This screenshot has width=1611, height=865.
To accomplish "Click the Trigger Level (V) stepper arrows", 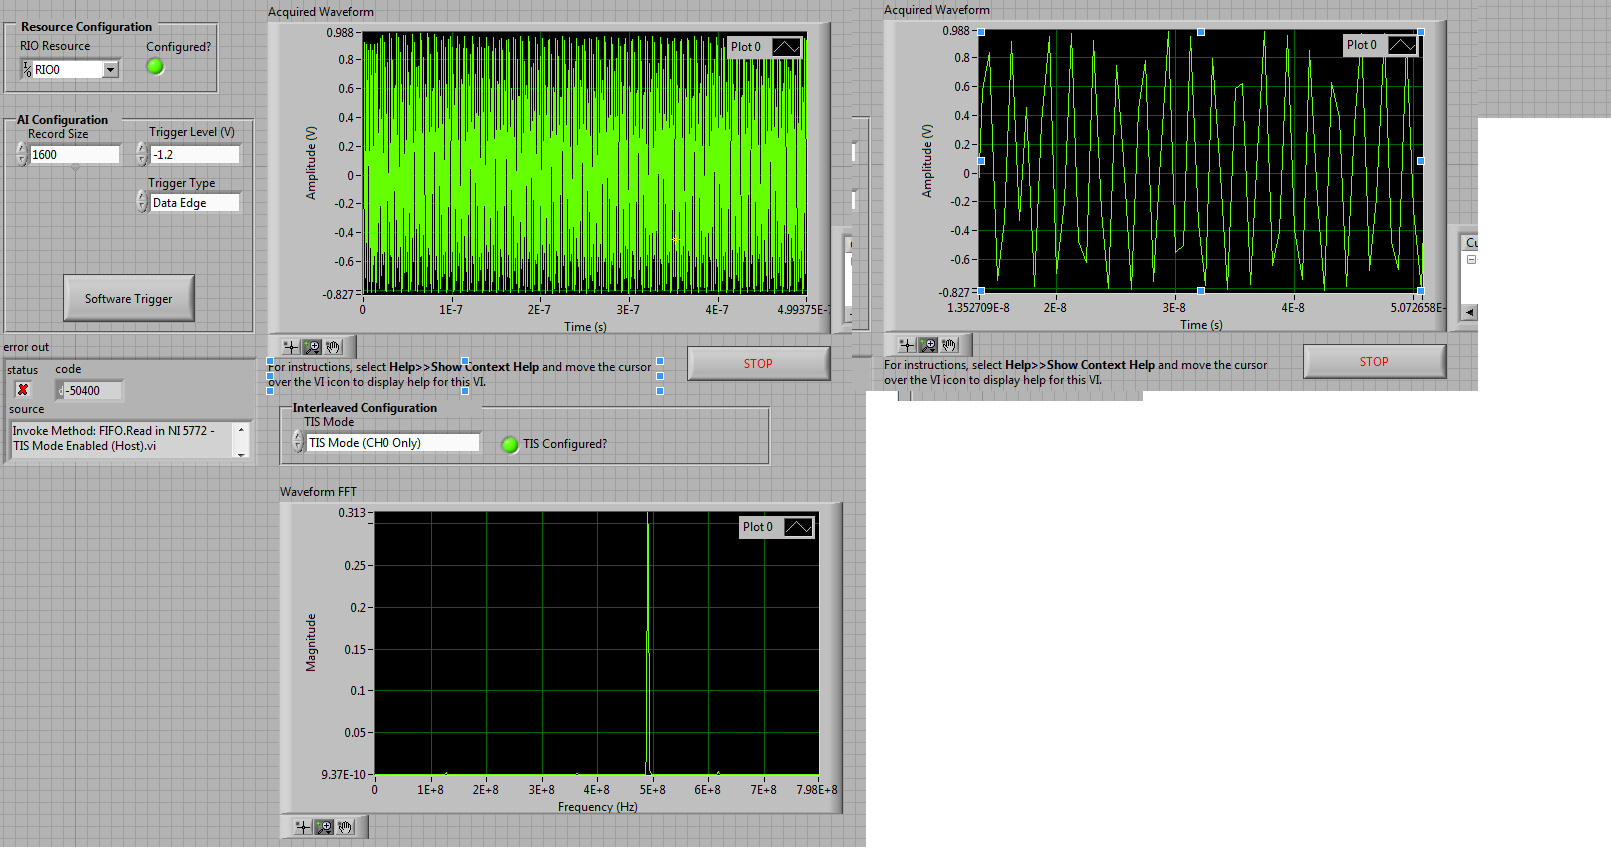I will click(142, 154).
